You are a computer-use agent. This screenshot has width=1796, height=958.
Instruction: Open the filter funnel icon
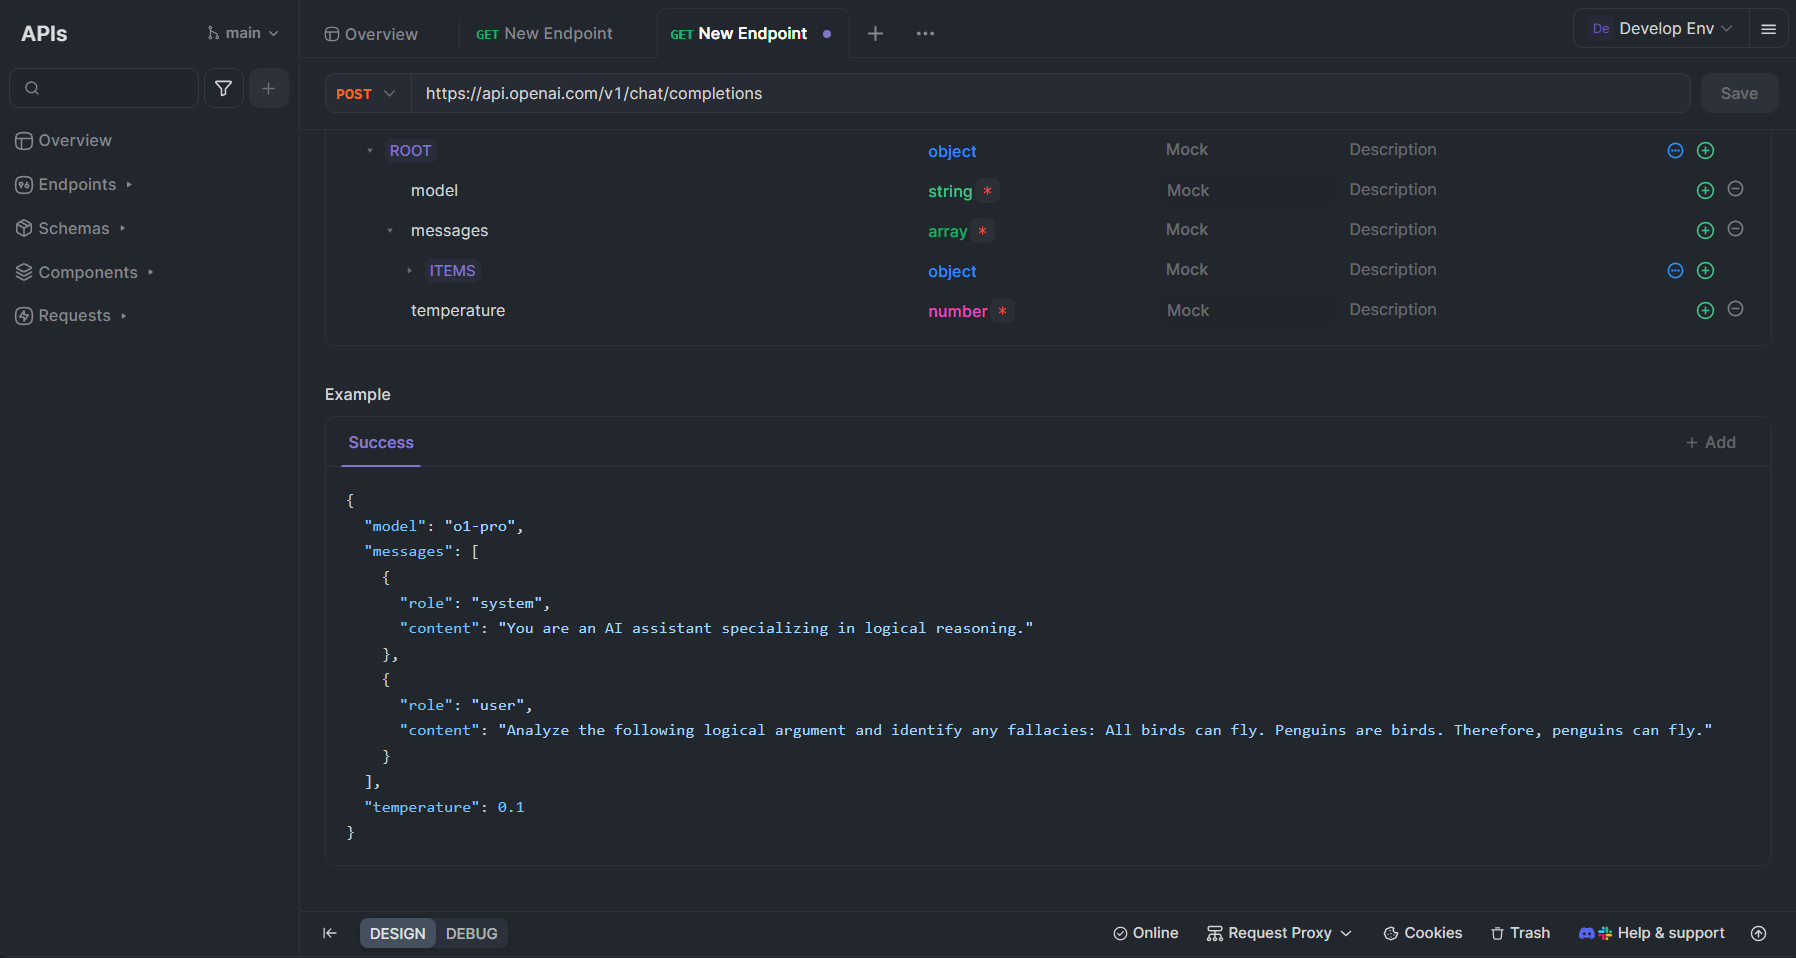coord(224,88)
